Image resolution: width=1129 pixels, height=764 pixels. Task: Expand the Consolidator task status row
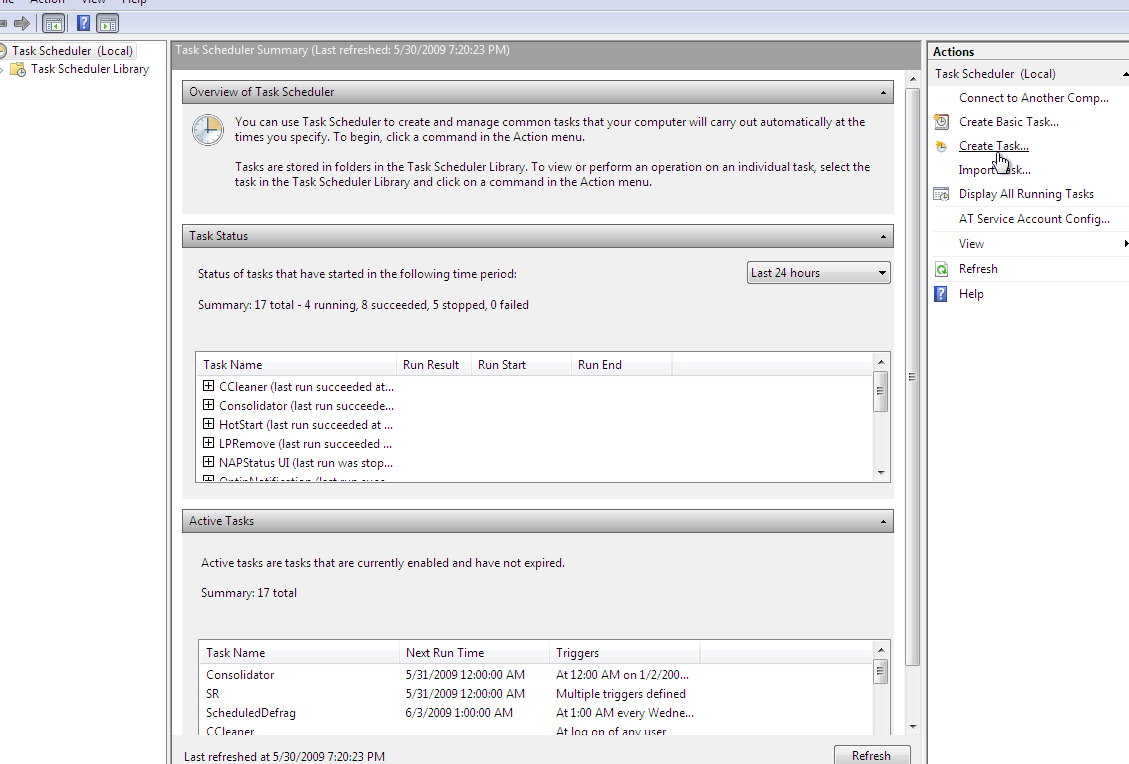tap(208, 405)
